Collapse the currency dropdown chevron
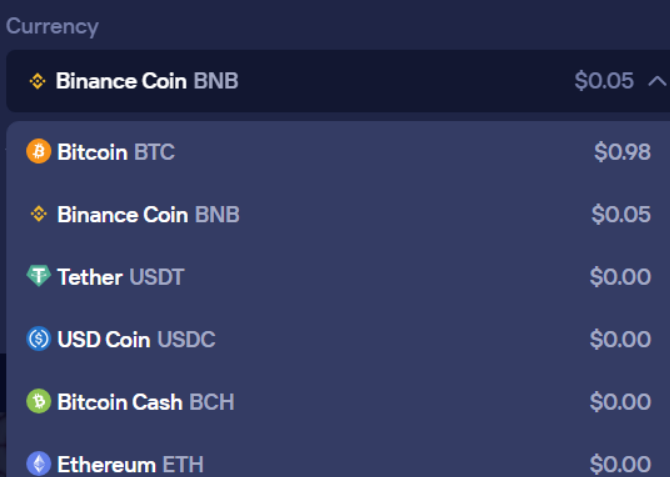 tap(656, 81)
